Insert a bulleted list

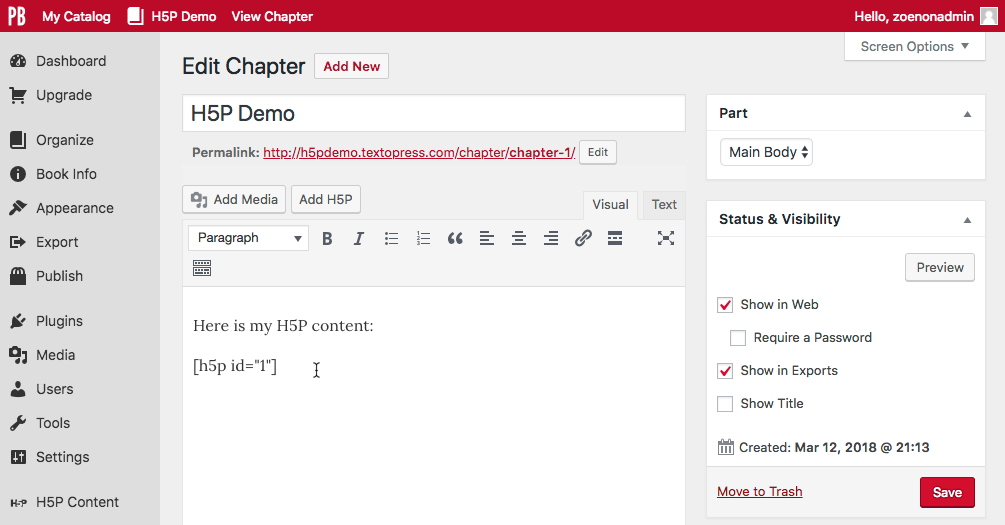tap(391, 238)
